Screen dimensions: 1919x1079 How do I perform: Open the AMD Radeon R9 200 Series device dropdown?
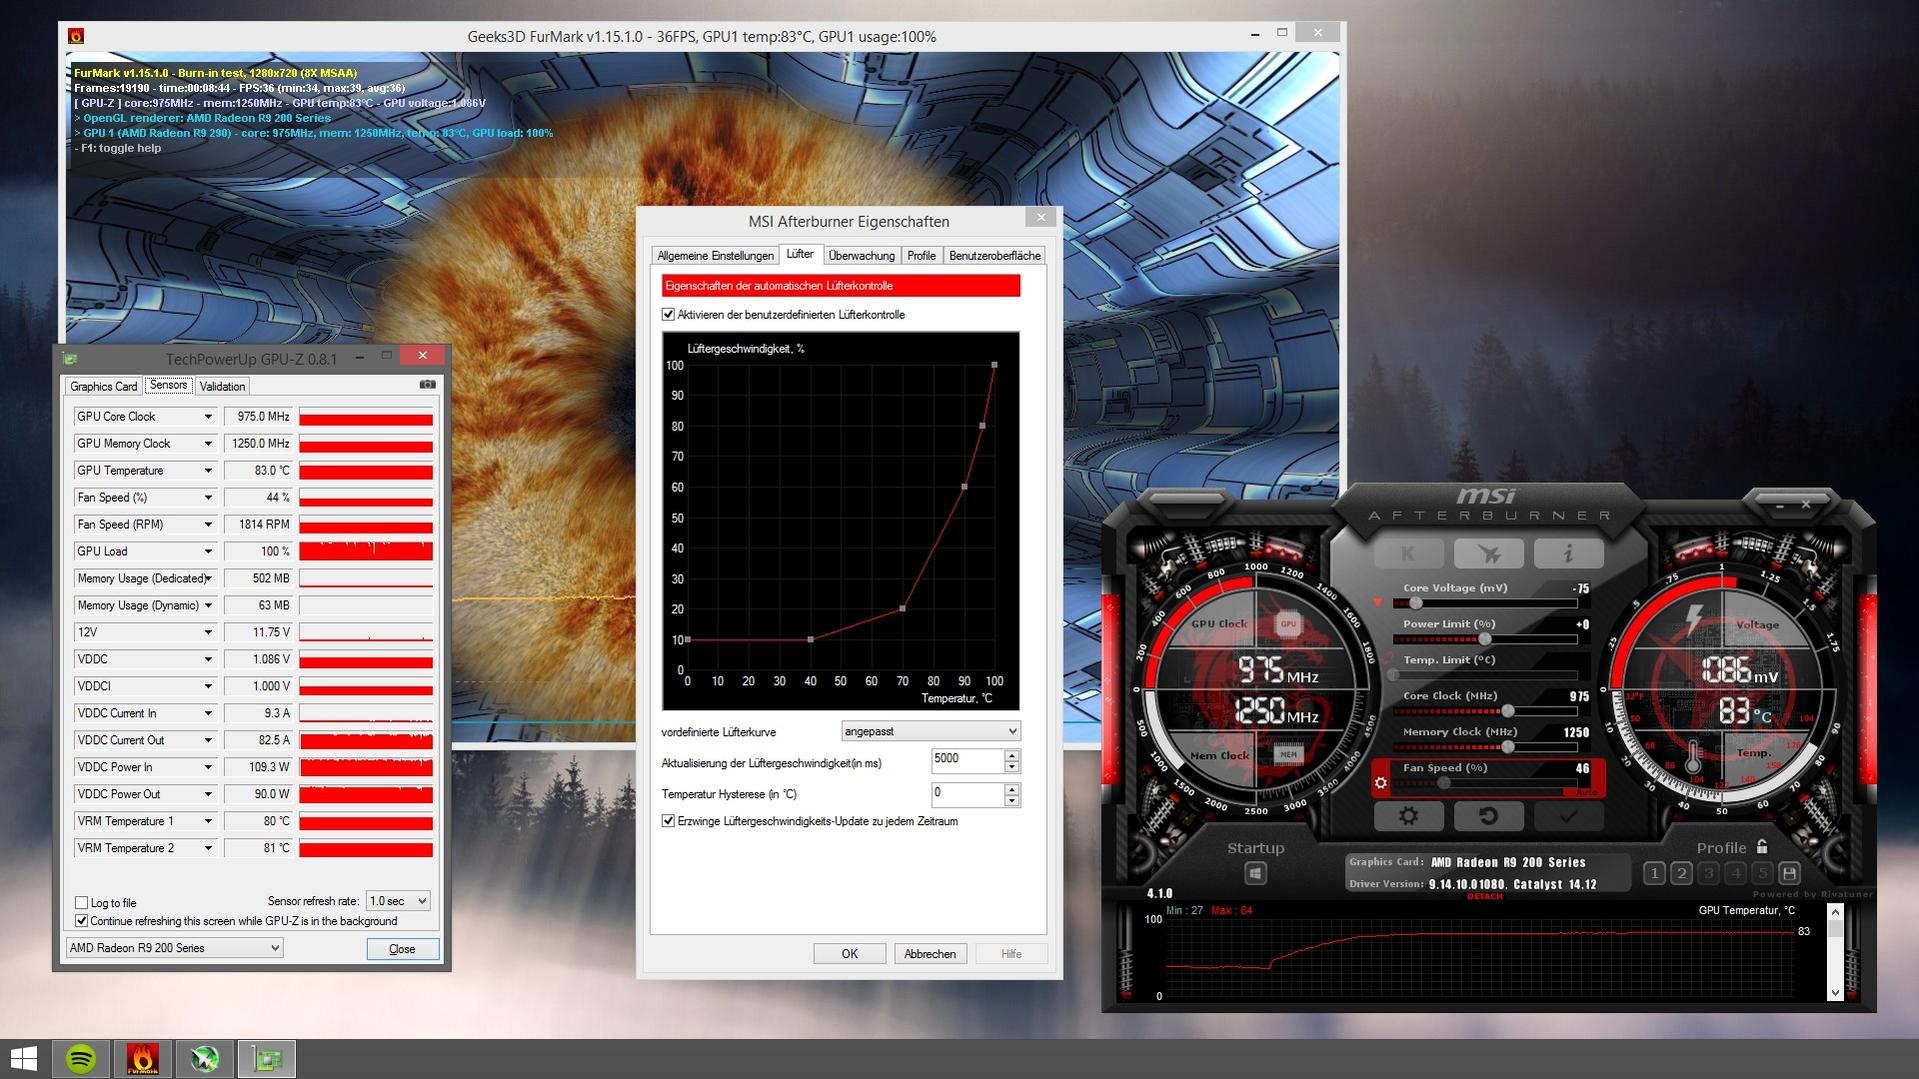point(174,948)
